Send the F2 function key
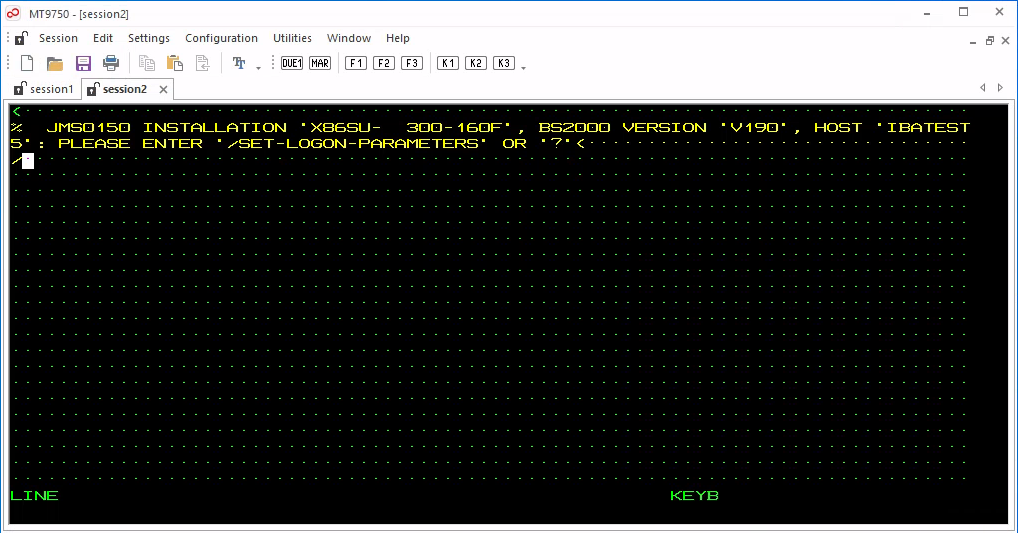 pos(384,63)
